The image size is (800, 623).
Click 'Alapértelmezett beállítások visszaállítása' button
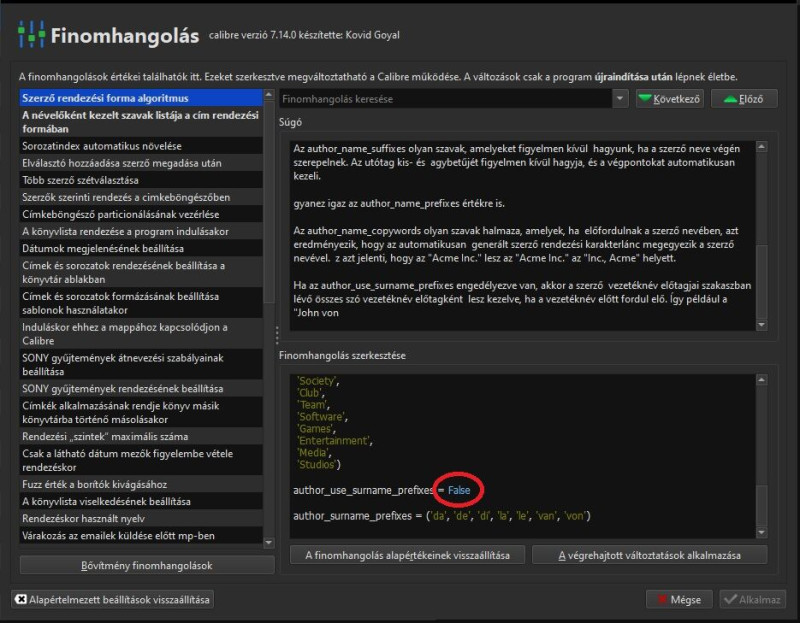pyautogui.click(x=112, y=600)
